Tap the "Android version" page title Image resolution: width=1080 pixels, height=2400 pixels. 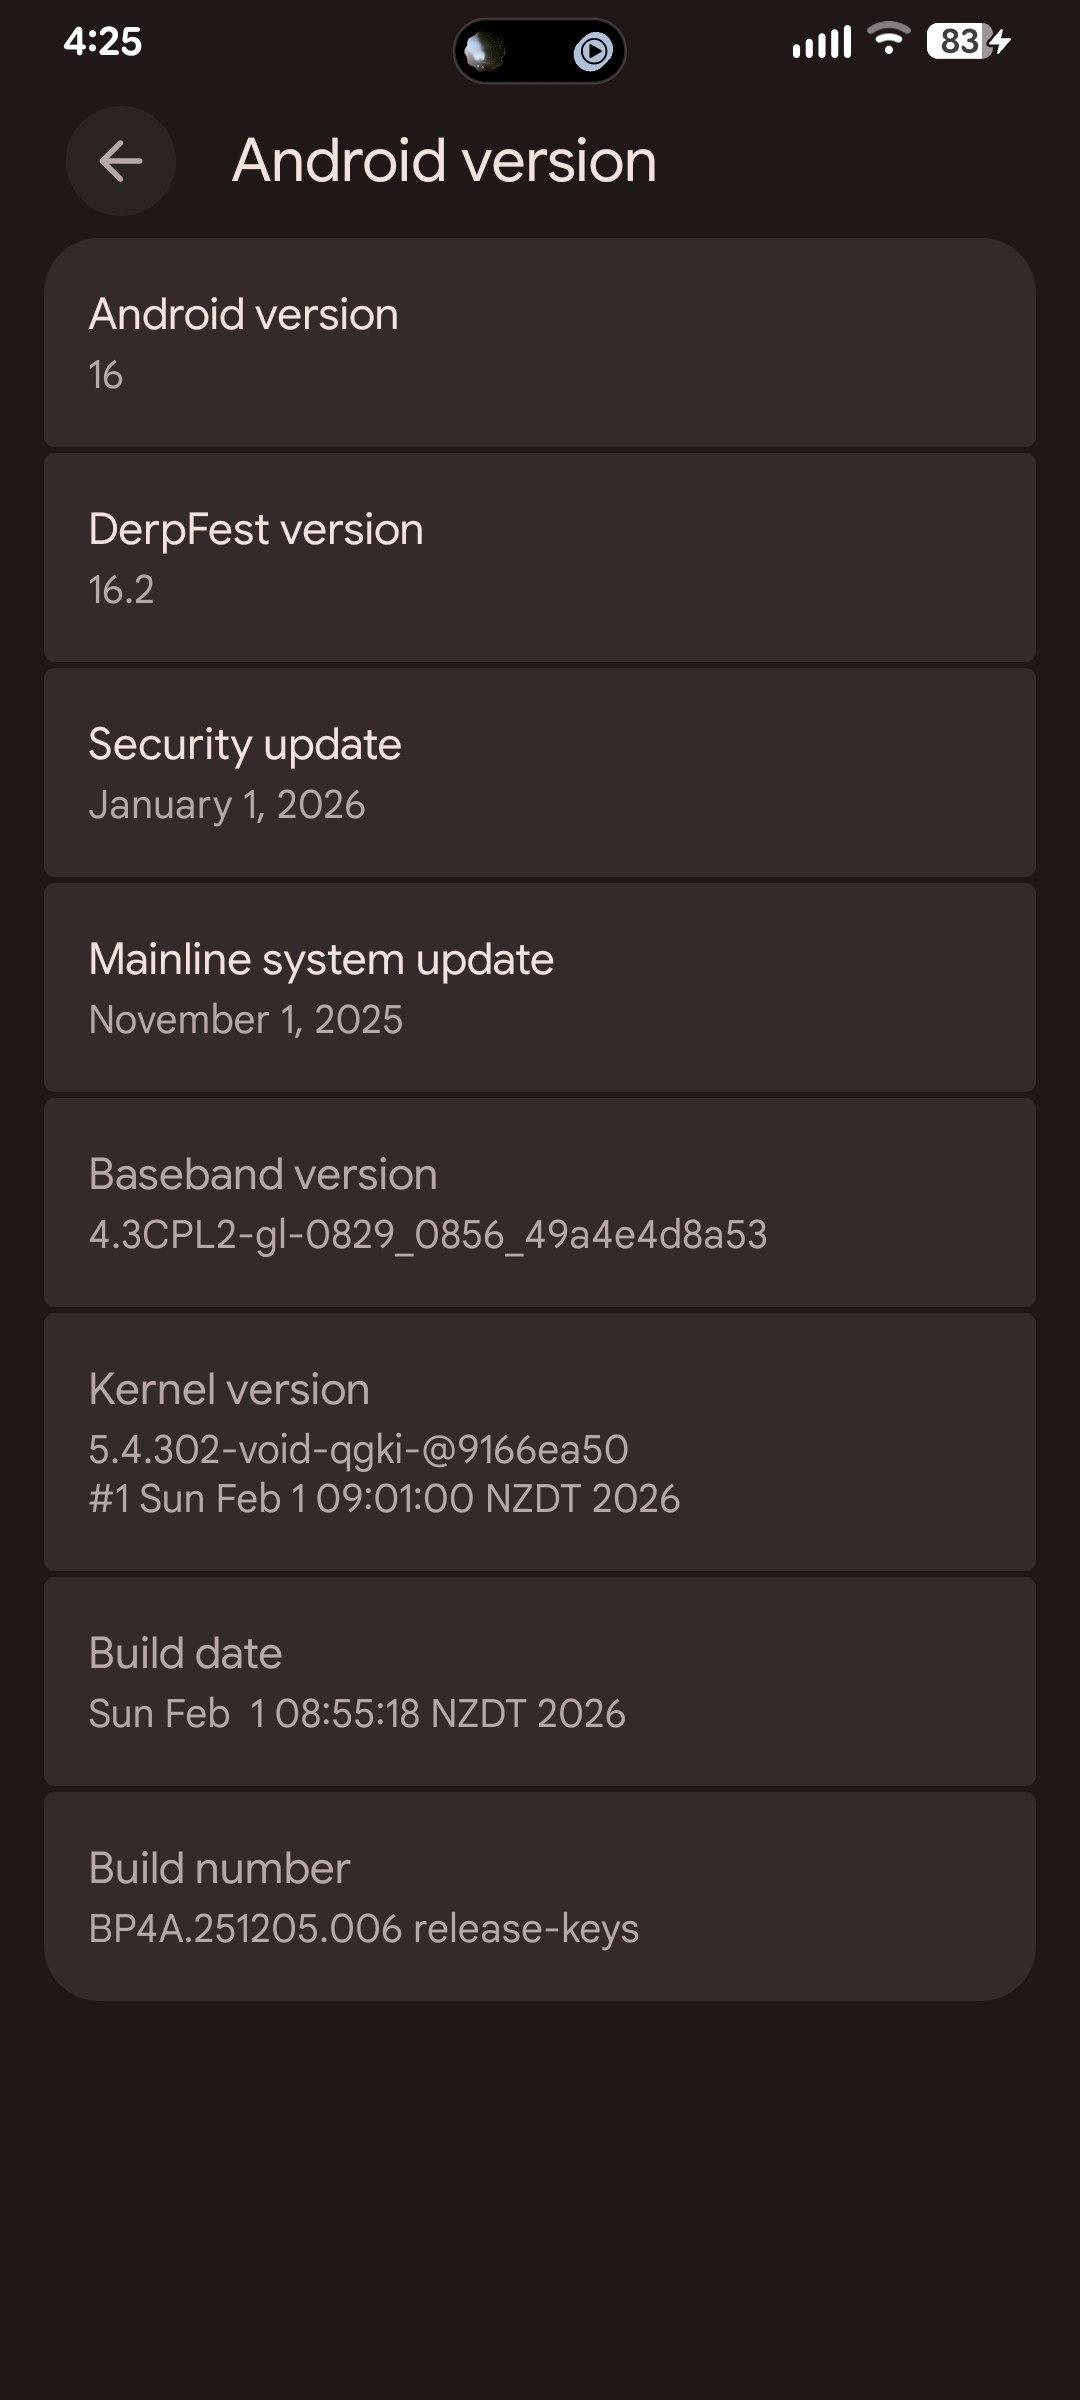444,161
